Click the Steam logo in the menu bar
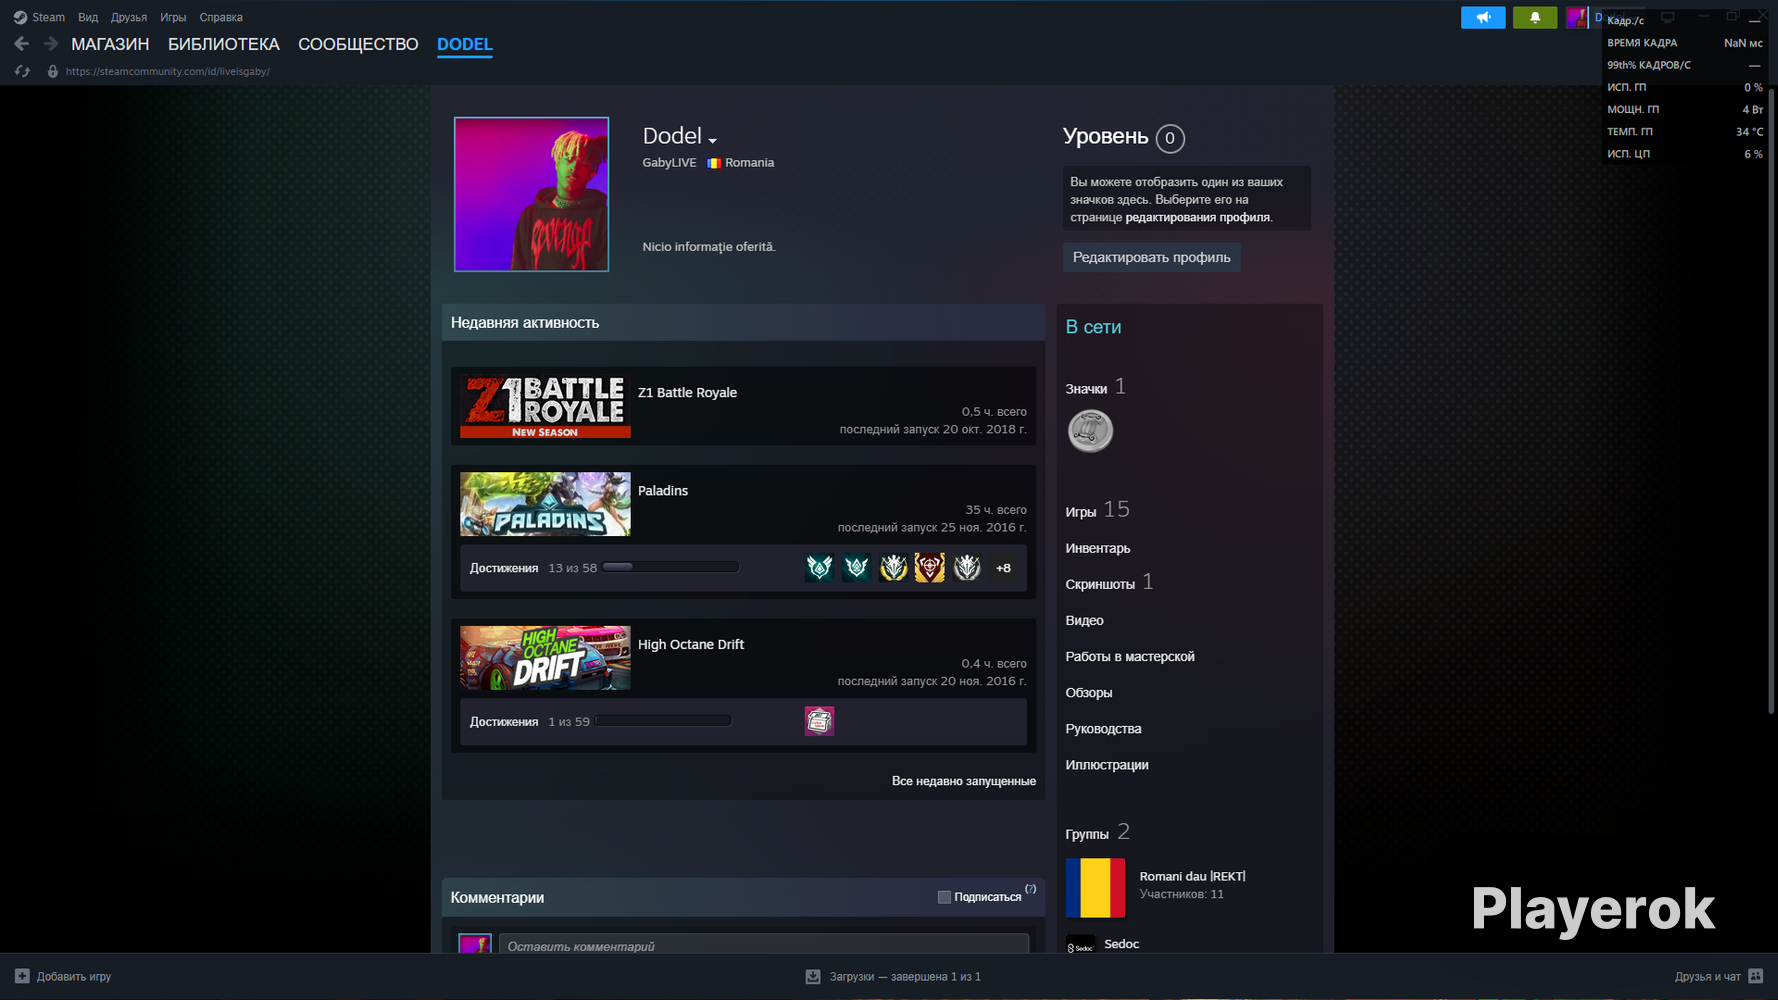1778x1000 pixels. (20, 17)
